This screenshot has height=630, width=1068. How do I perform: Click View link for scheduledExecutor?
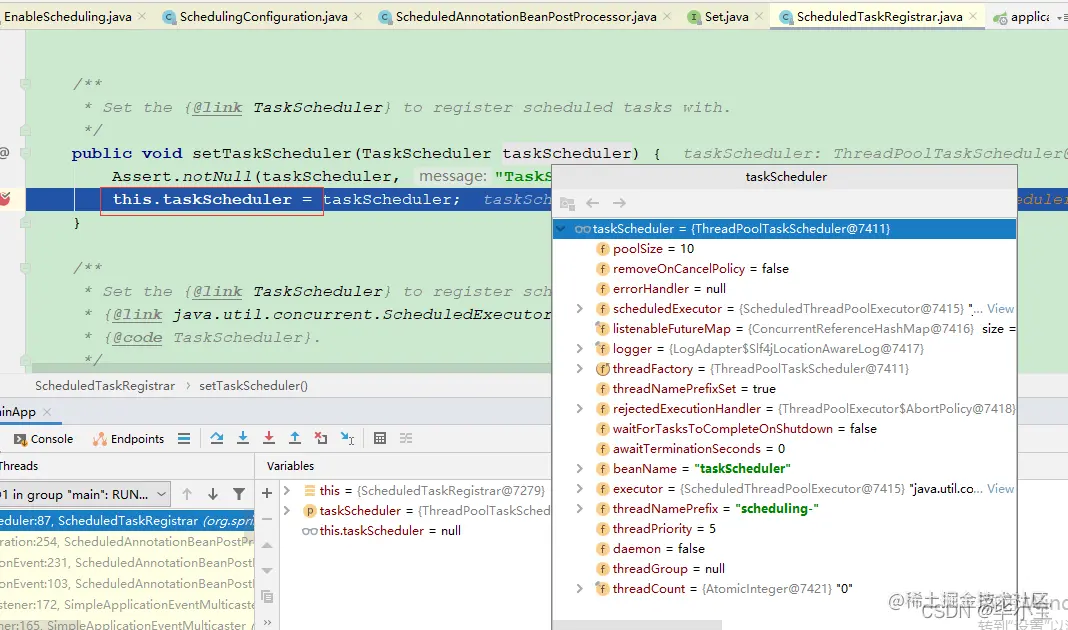click(x=1000, y=309)
